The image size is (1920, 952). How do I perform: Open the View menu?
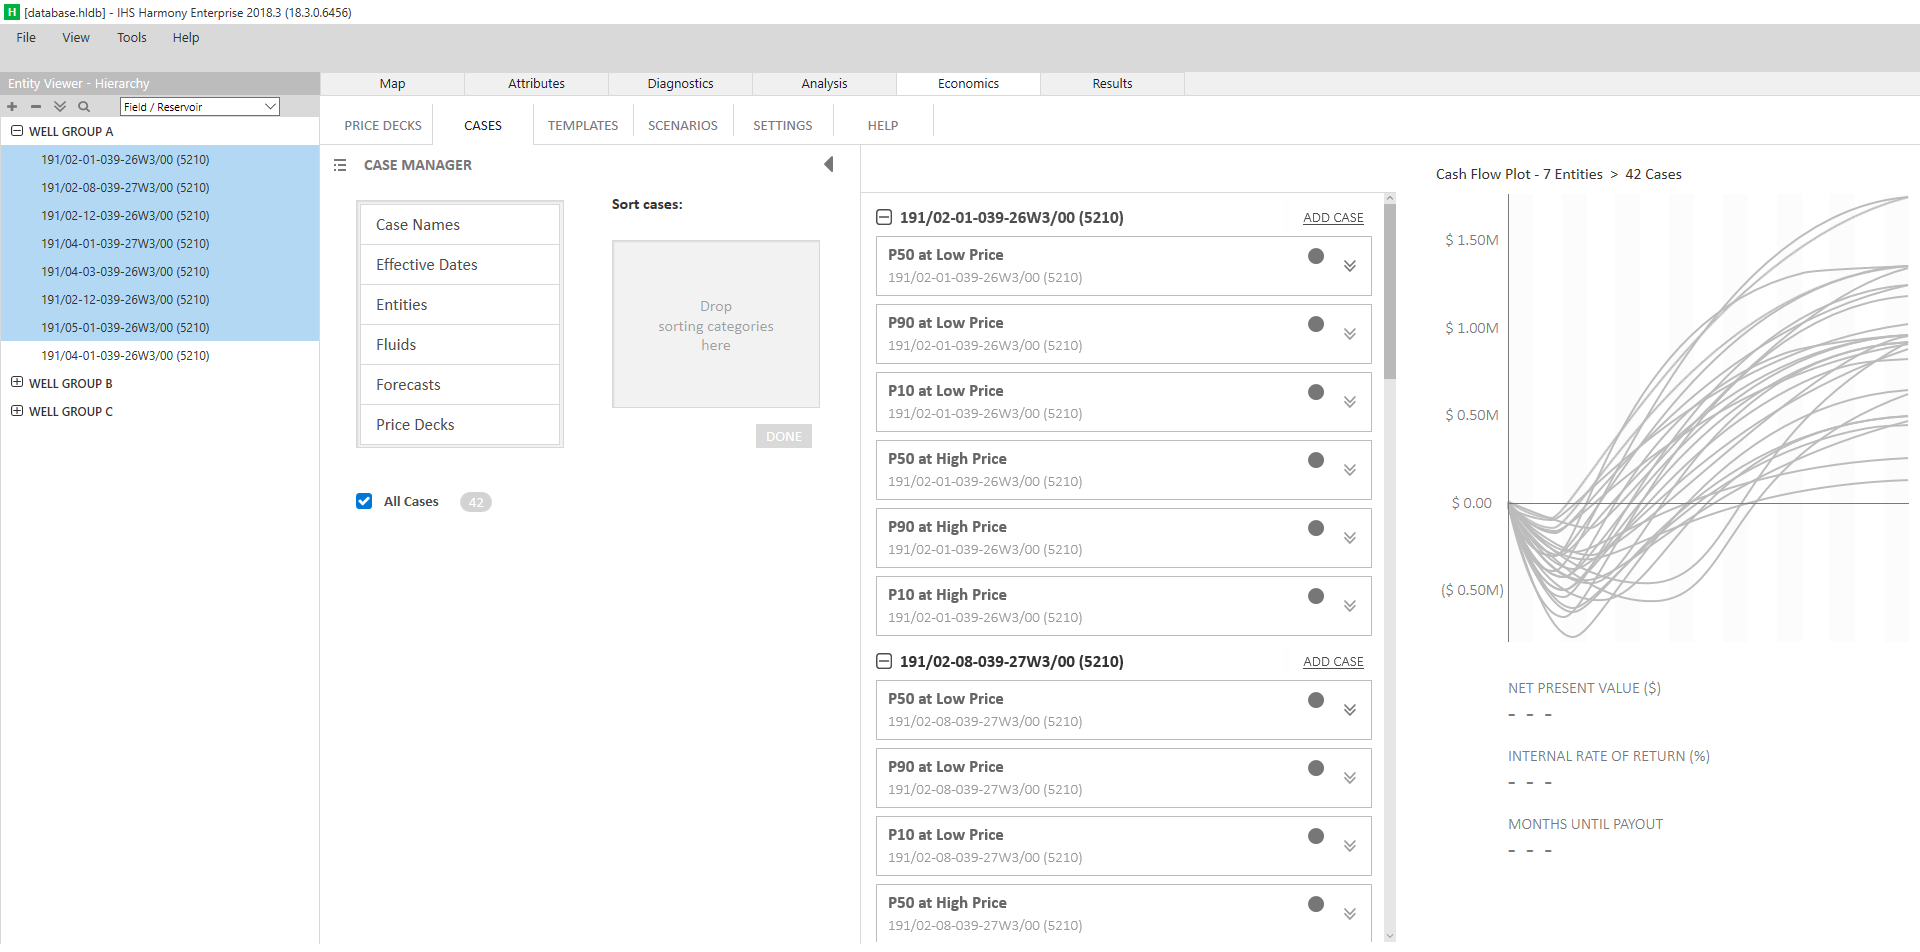[x=76, y=38]
